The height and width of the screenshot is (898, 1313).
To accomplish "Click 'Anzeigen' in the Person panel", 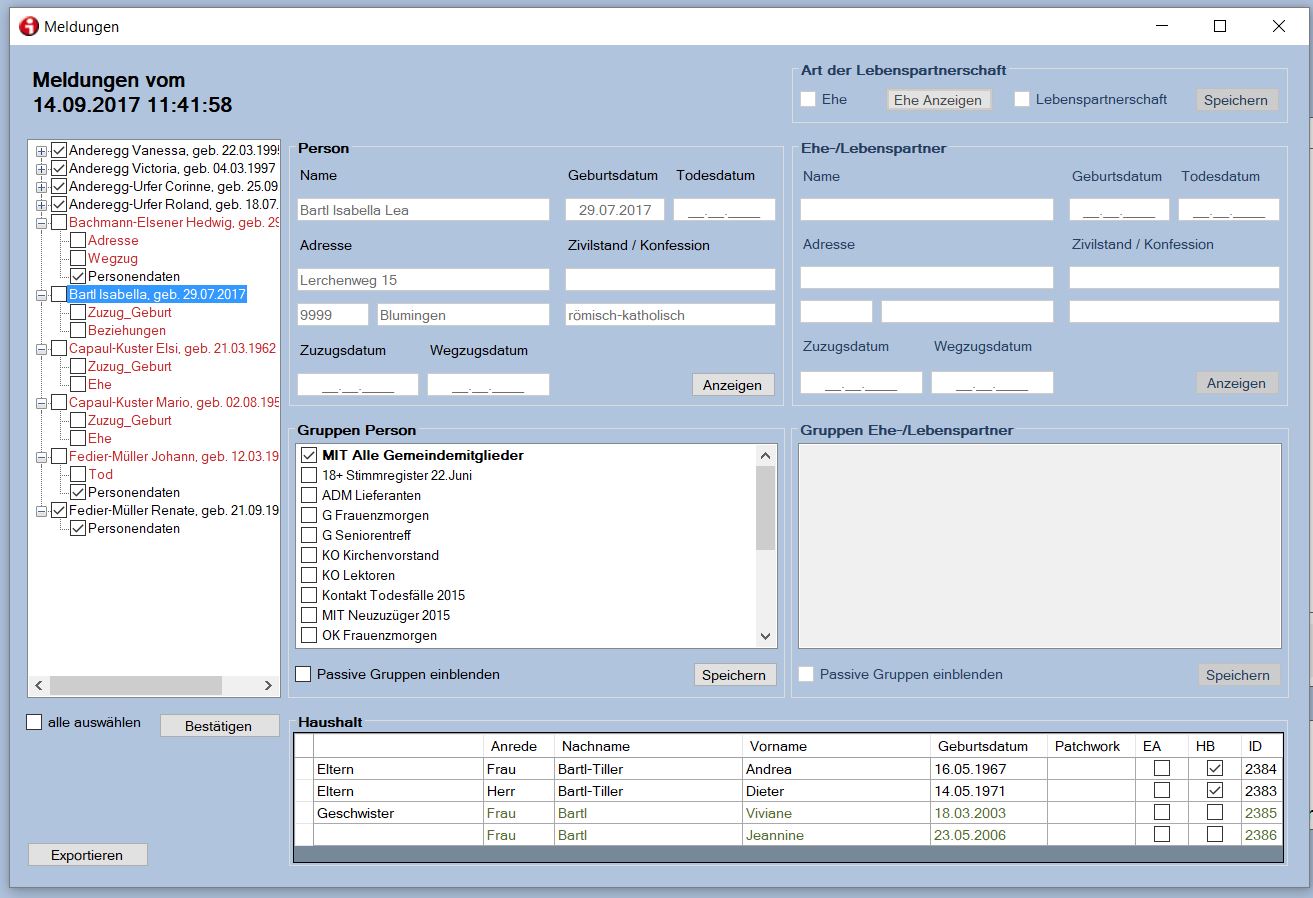I will (x=732, y=385).
